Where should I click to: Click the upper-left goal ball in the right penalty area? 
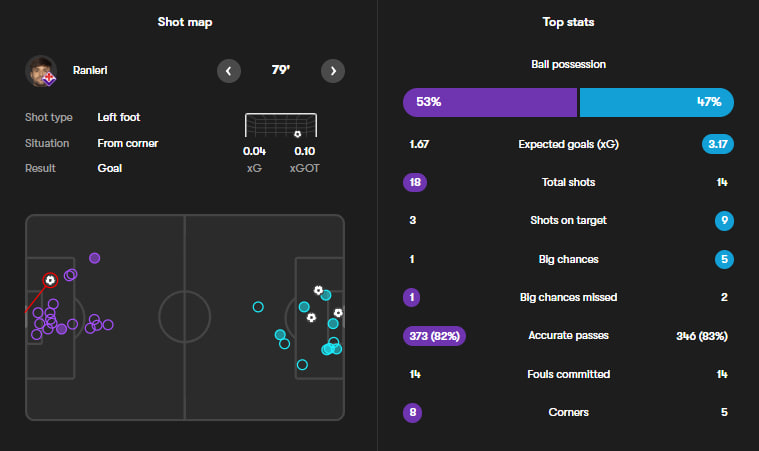[318, 291]
